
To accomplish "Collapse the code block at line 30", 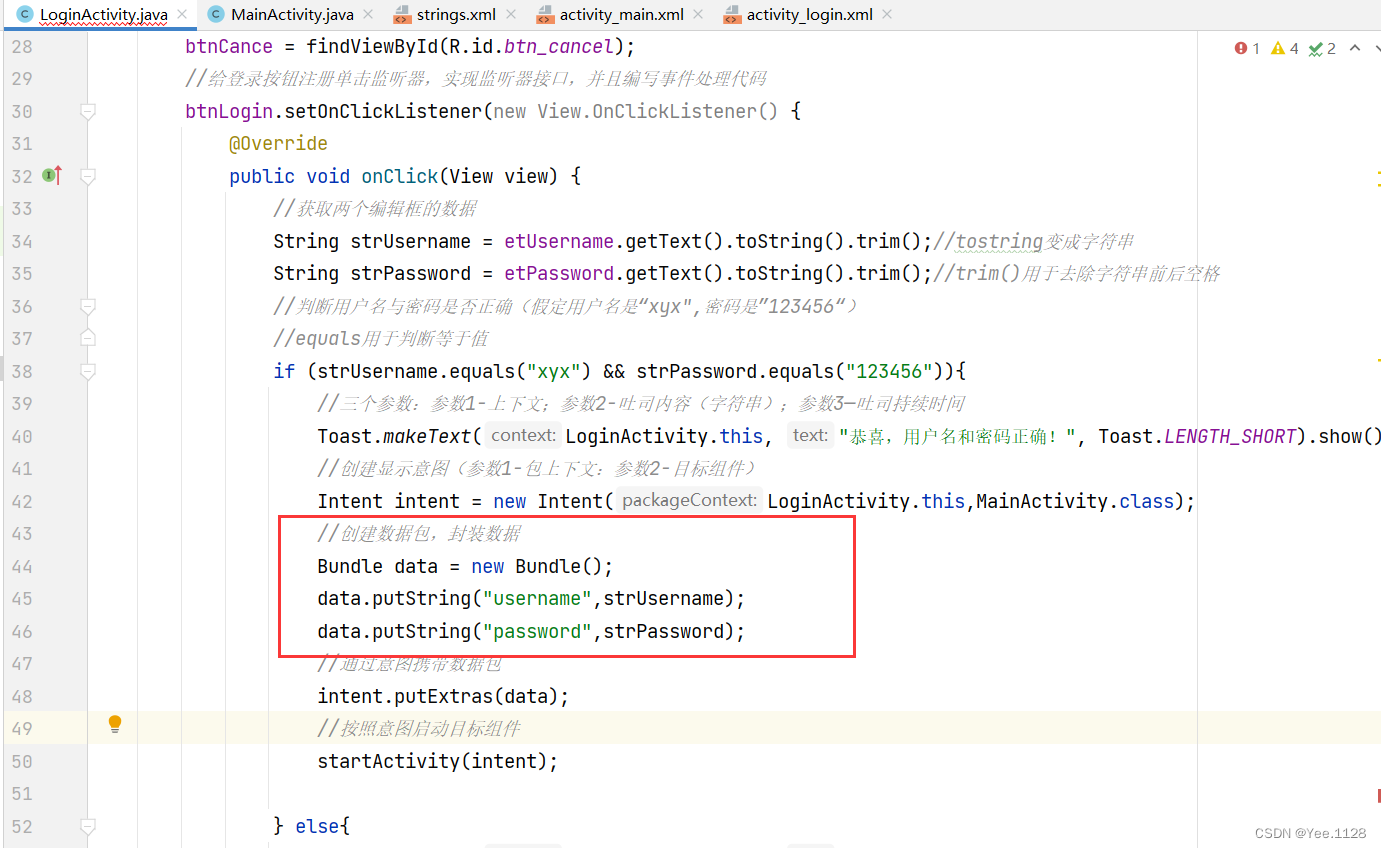I will pos(88,111).
